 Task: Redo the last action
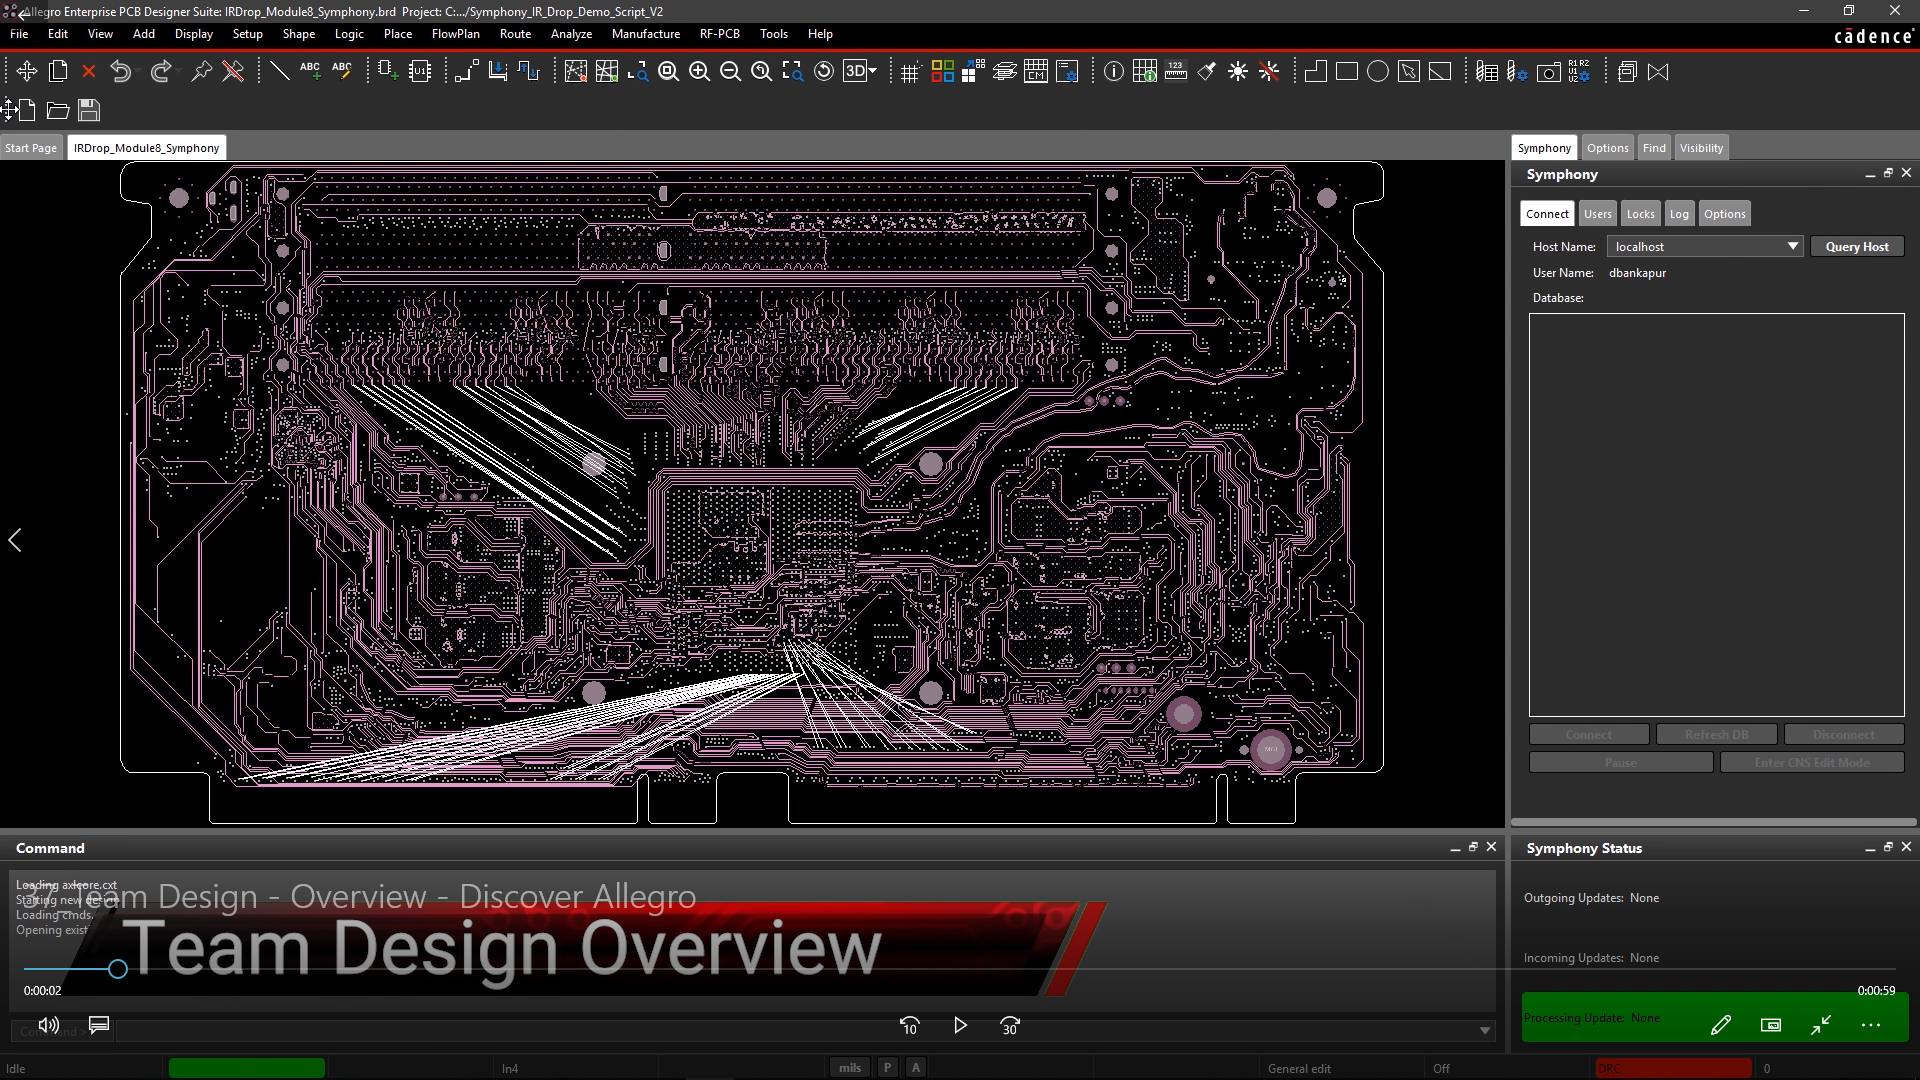pyautogui.click(x=160, y=71)
